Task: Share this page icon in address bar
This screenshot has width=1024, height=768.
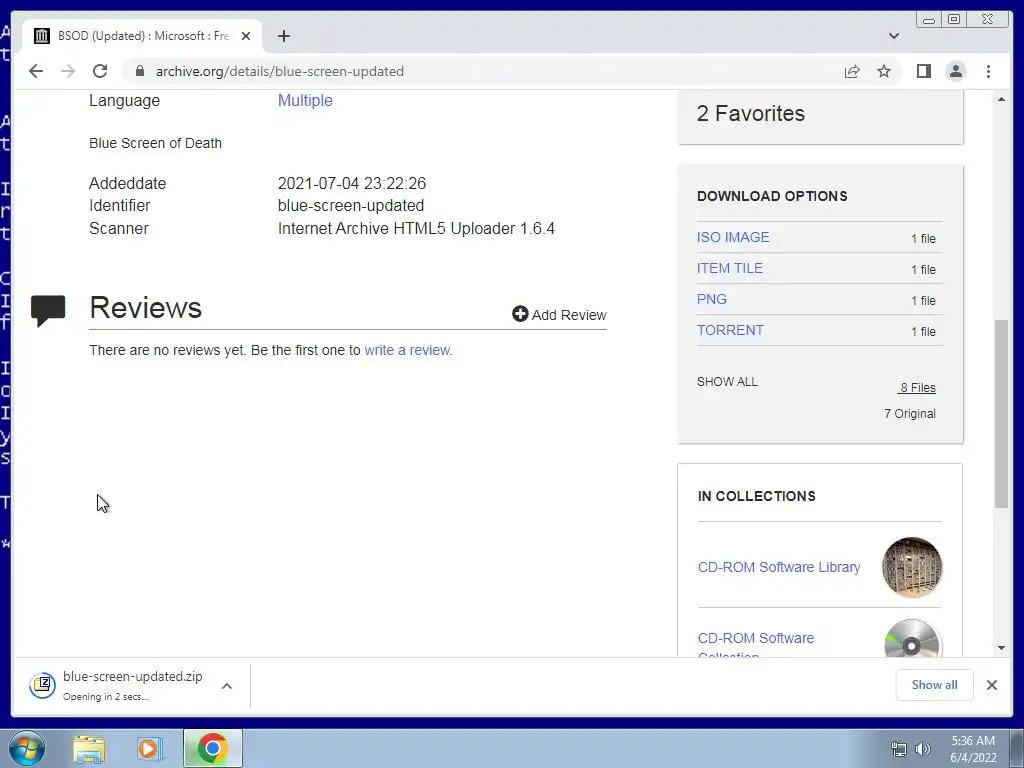Action: click(x=852, y=71)
